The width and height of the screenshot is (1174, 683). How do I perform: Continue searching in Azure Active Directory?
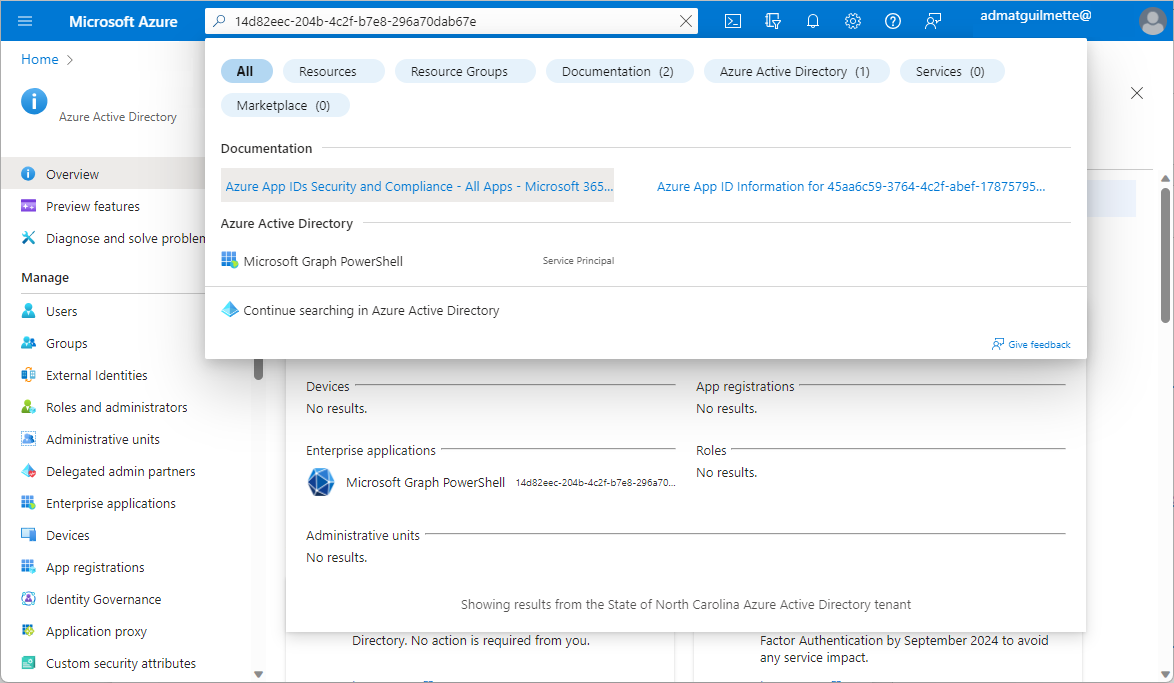371,311
